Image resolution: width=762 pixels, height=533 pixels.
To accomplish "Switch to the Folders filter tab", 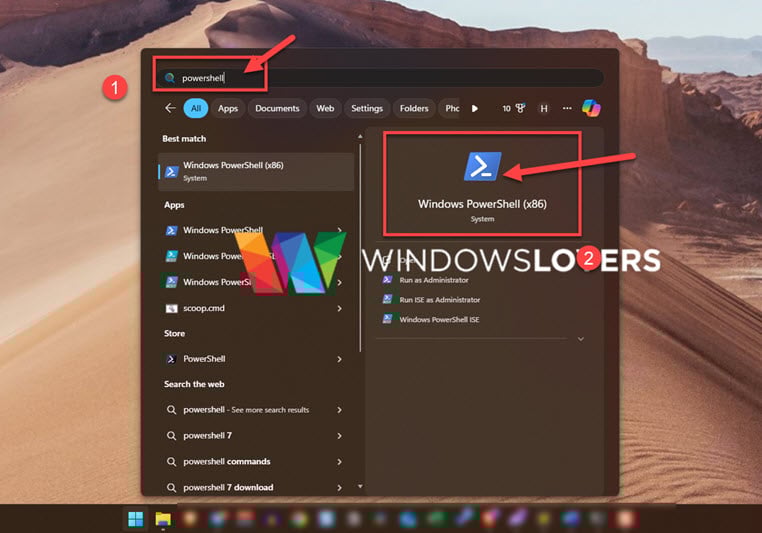I will point(414,108).
